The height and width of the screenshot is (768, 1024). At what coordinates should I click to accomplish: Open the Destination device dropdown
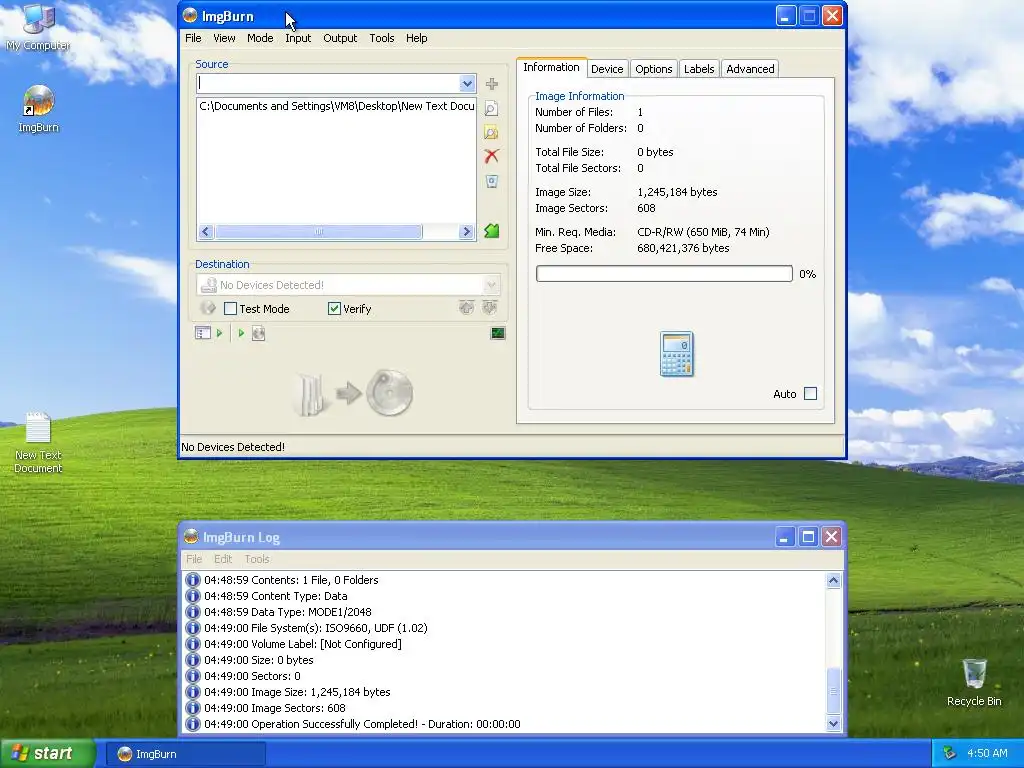(491, 285)
